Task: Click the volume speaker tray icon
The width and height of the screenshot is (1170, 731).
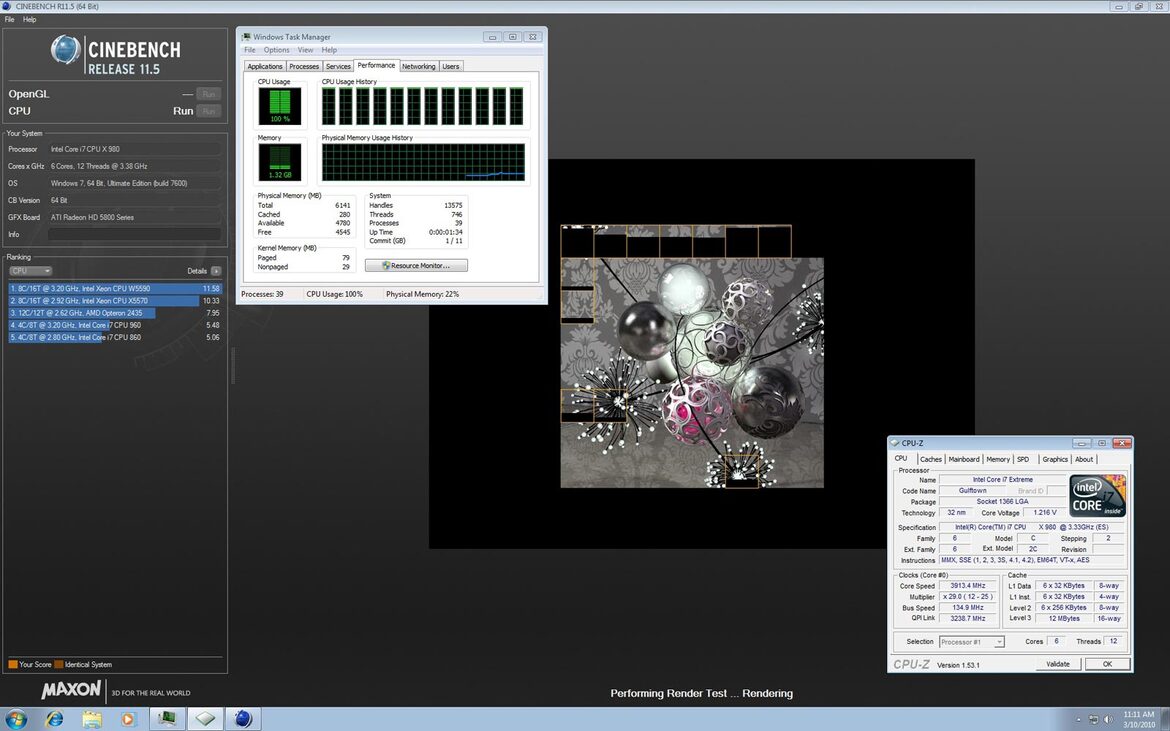Action: (x=1108, y=720)
